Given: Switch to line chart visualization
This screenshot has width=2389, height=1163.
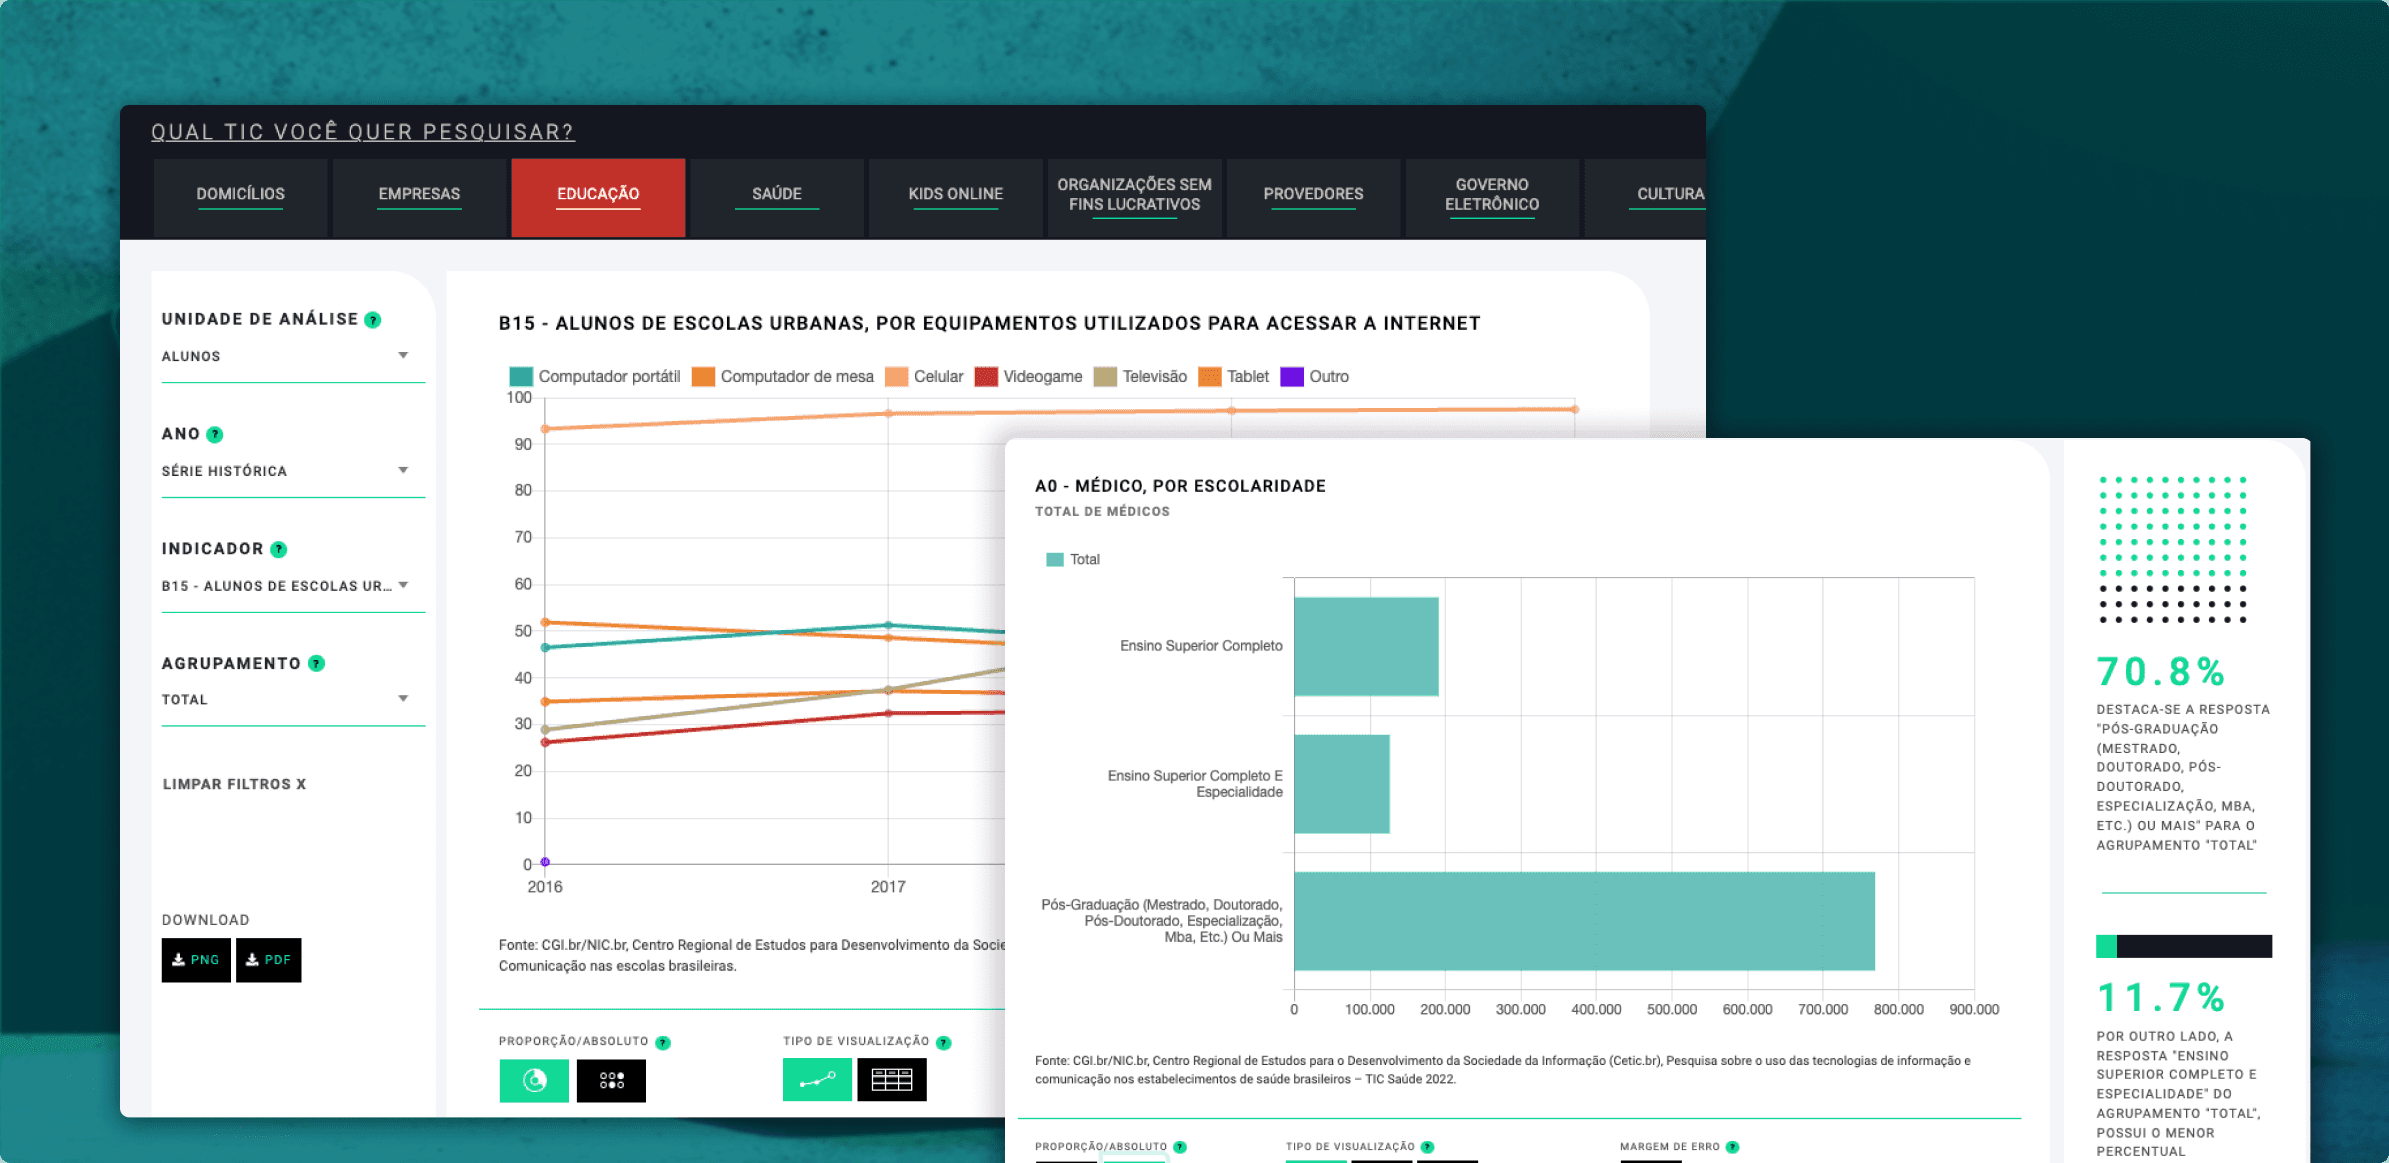Looking at the screenshot, I should 817,1080.
